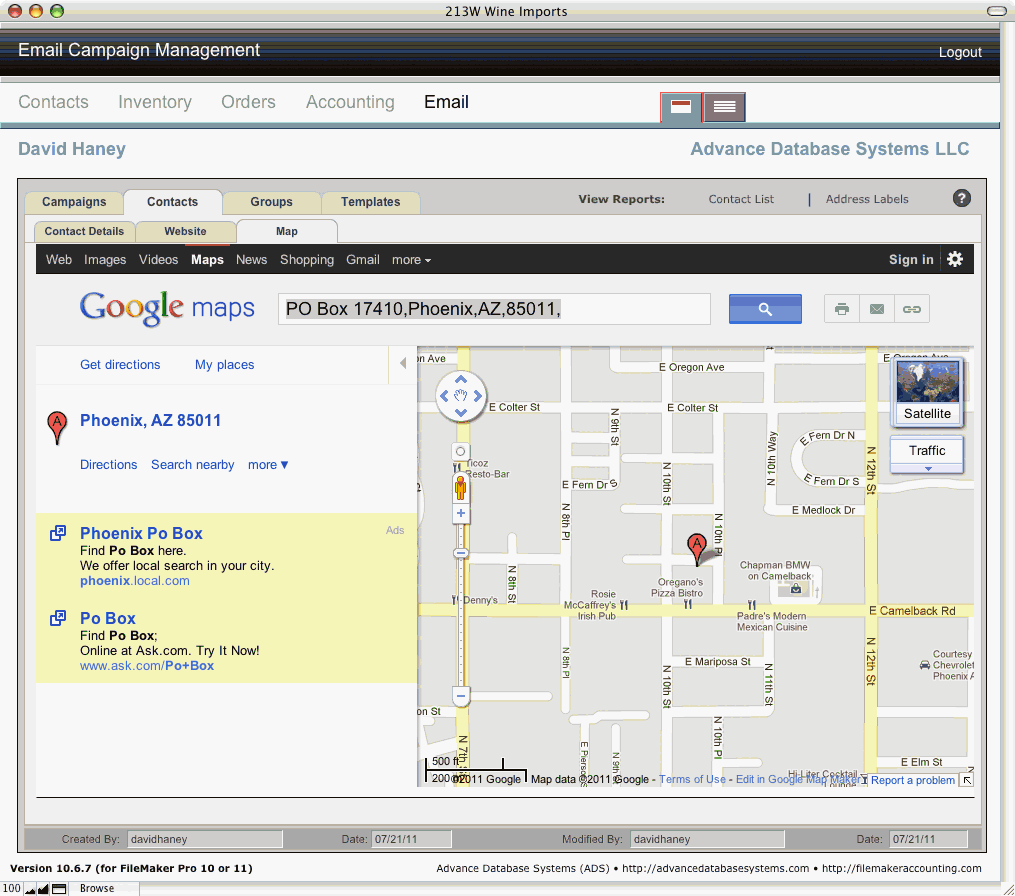Image resolution: width=1015 pixels, height=896 pixels.
Task: Open Terms of Use link
Action: click(x=692, y=779)
